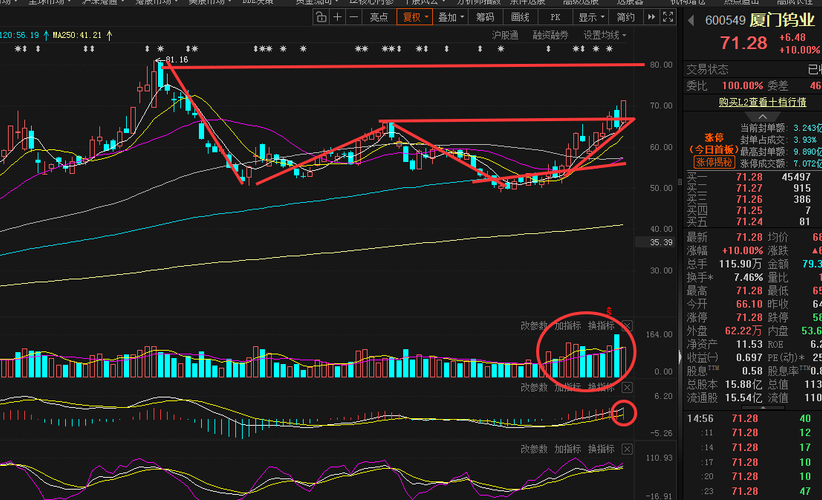
Task: Toggle the 筹码 chip distribution view
Action: (x=485, y=17)
